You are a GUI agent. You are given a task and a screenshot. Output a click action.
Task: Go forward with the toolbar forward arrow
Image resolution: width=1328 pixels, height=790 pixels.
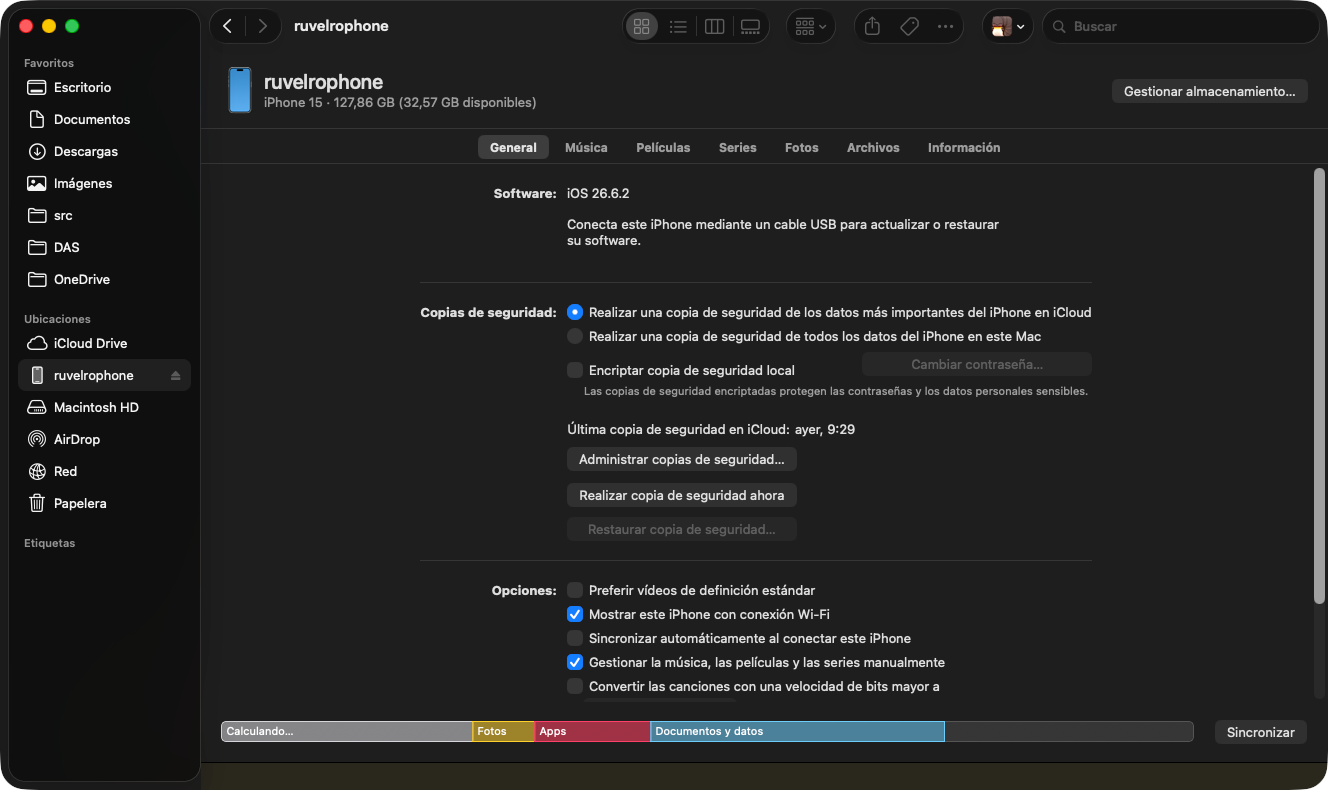pyautogui.click(x=262, y=26)
